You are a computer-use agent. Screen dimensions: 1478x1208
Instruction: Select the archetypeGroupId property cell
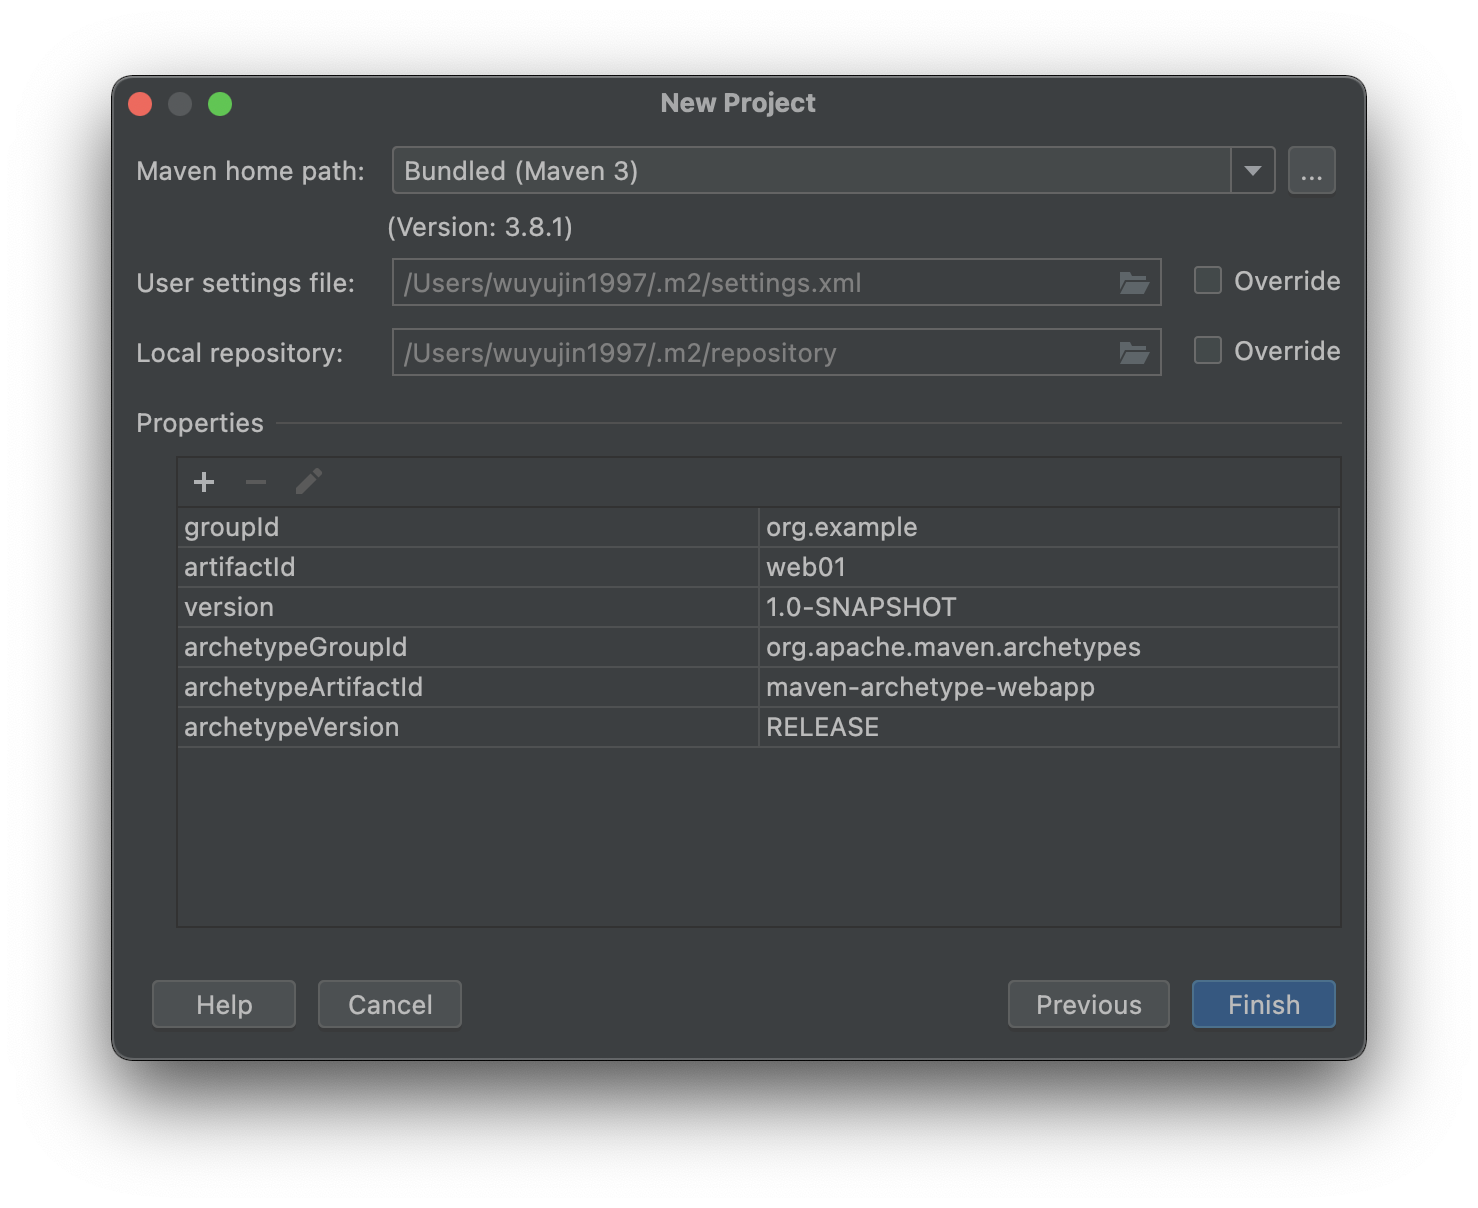coord(468,647)
